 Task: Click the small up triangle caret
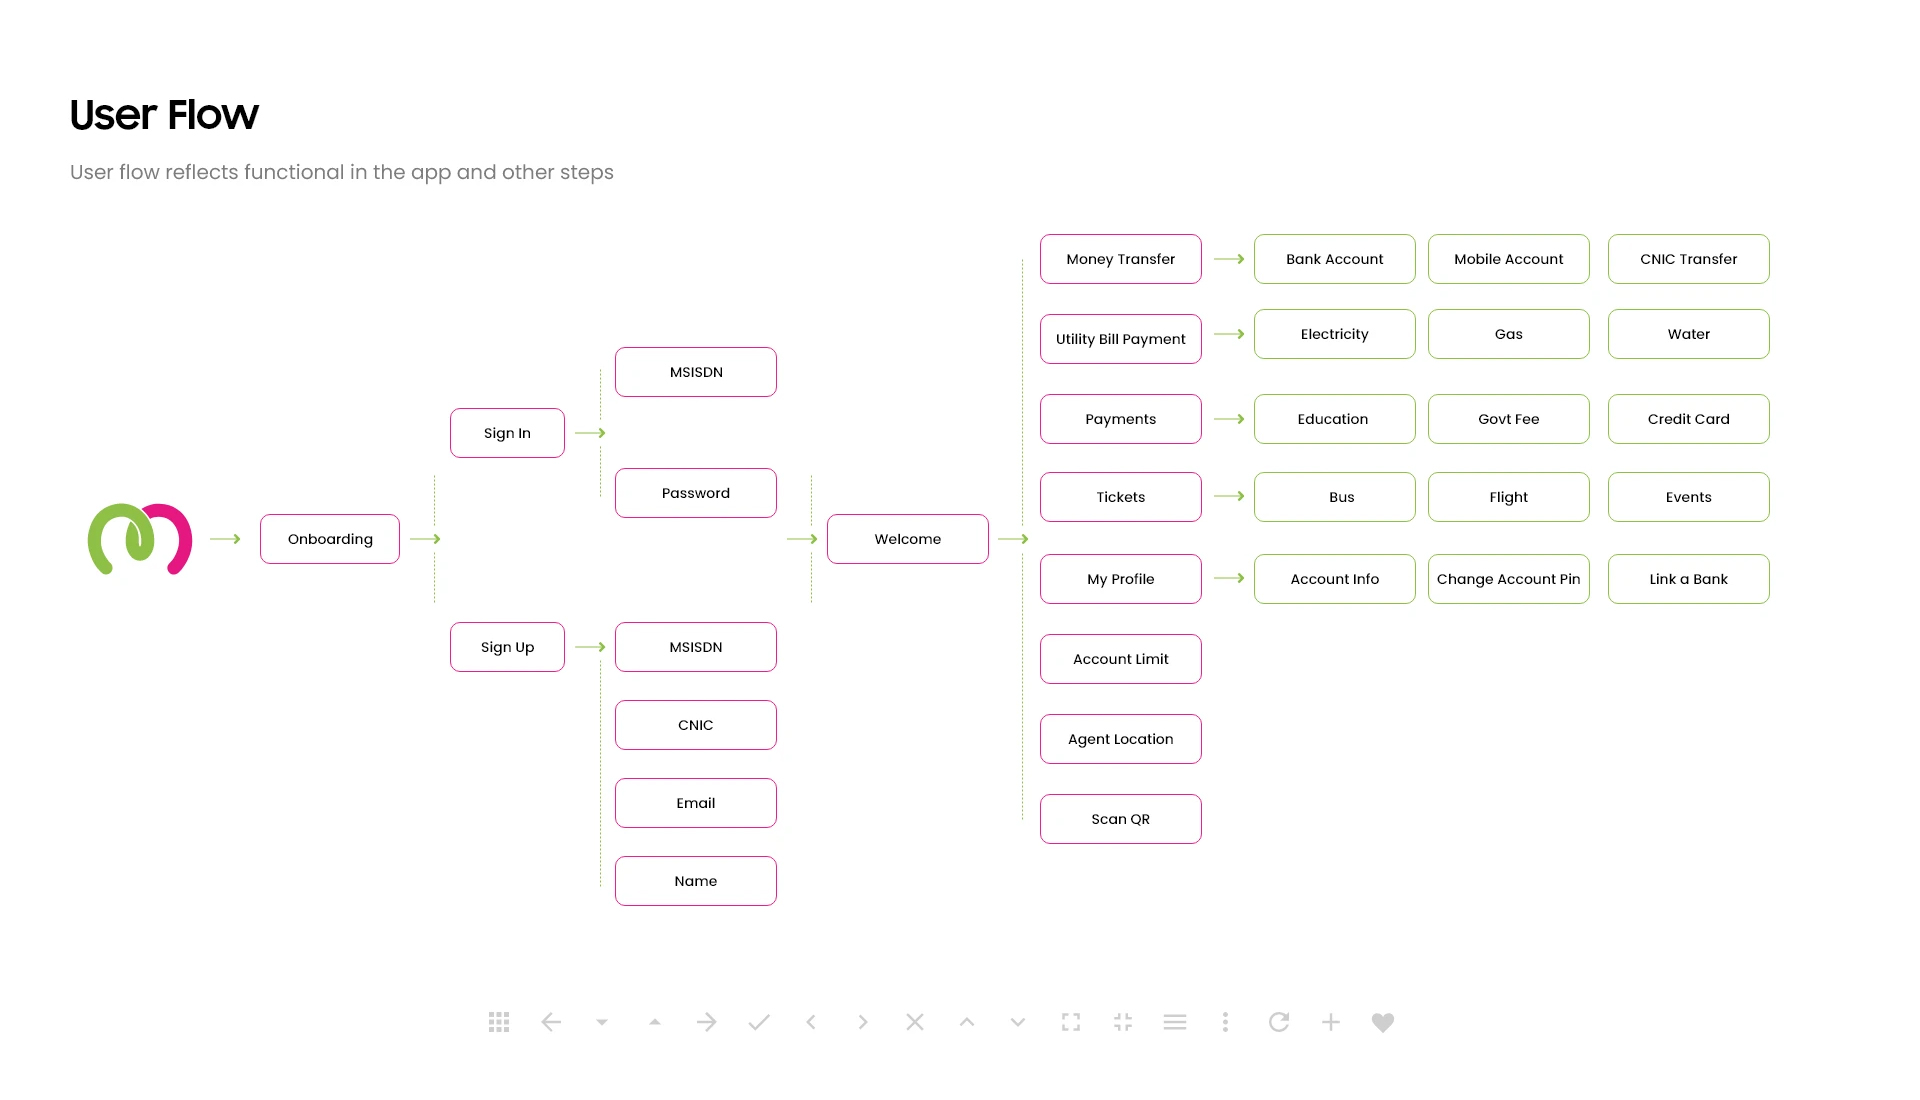click(655, 1022)
